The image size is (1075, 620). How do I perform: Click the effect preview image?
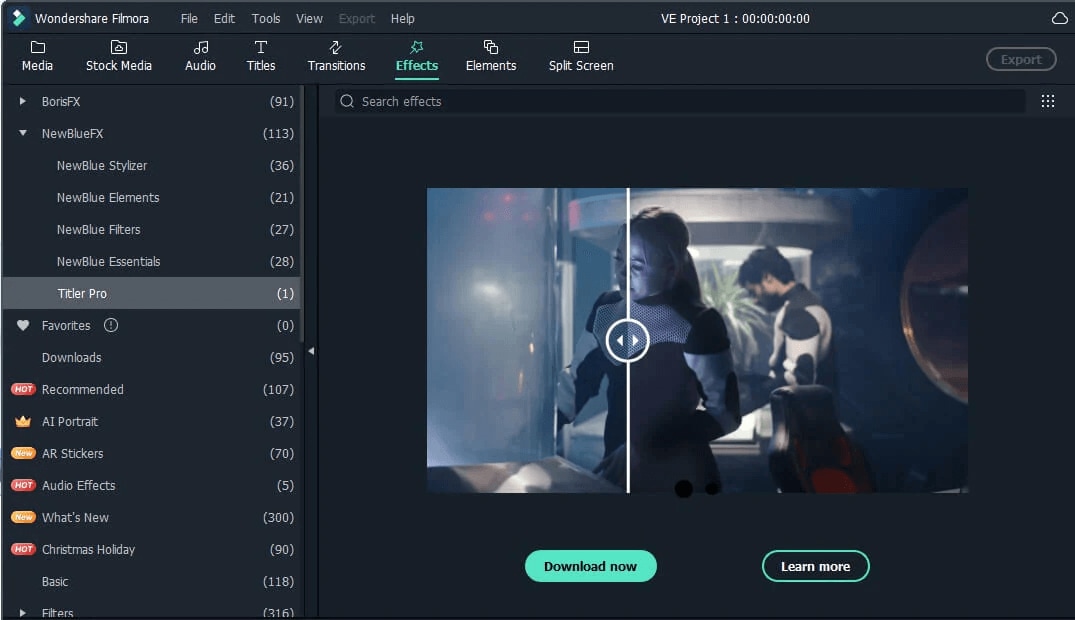point(697,340)
